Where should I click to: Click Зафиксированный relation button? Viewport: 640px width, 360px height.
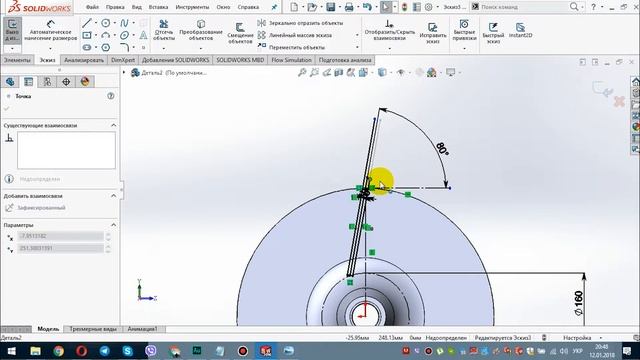pyautogui.click(x=36, y=208)
